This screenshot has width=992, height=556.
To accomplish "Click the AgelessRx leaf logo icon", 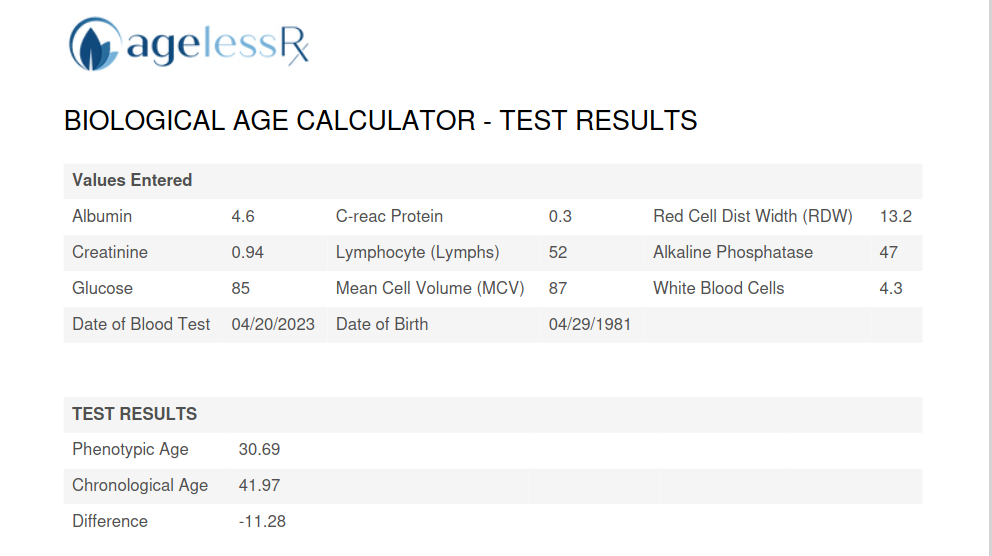I will coord(94,44).
